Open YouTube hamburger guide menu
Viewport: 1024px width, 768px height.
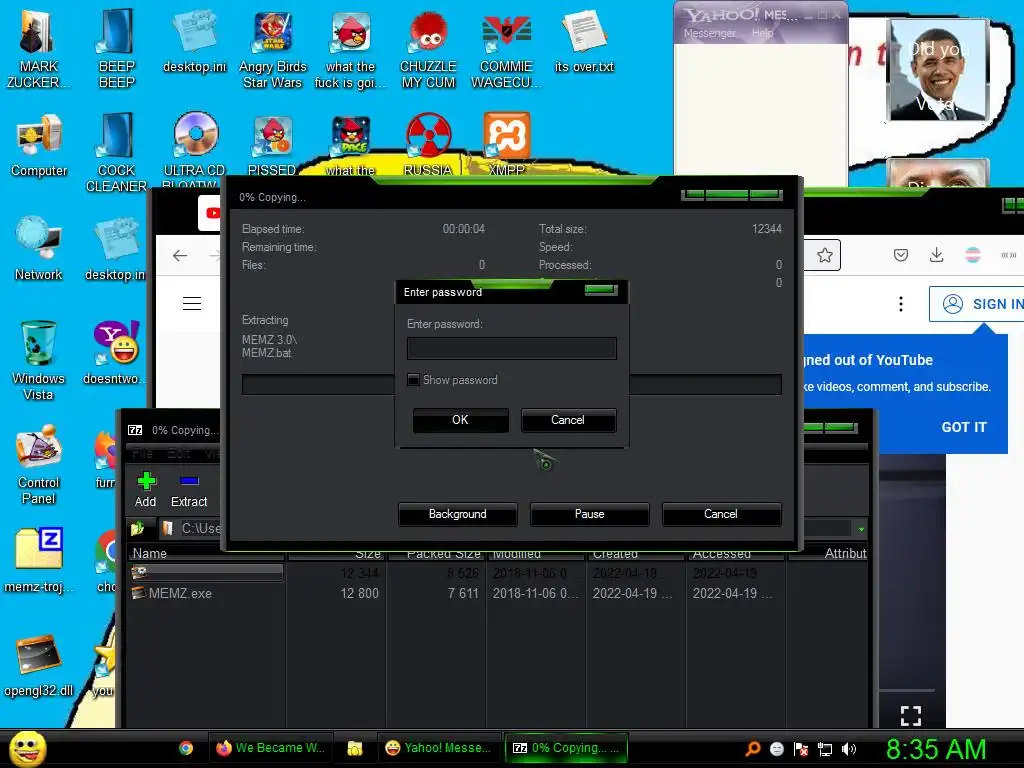point(192,304)
